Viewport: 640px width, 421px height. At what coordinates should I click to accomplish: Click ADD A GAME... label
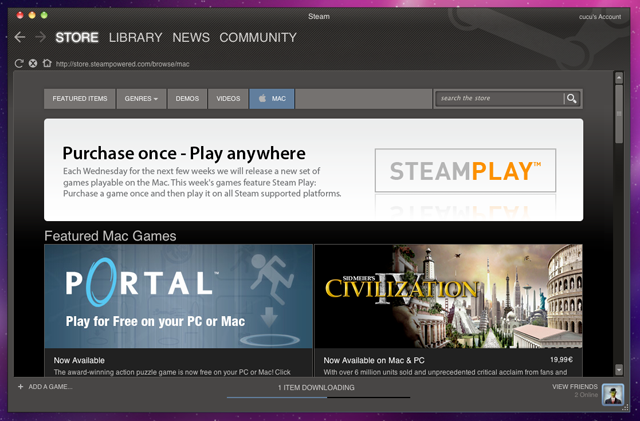tap(50, 387)
